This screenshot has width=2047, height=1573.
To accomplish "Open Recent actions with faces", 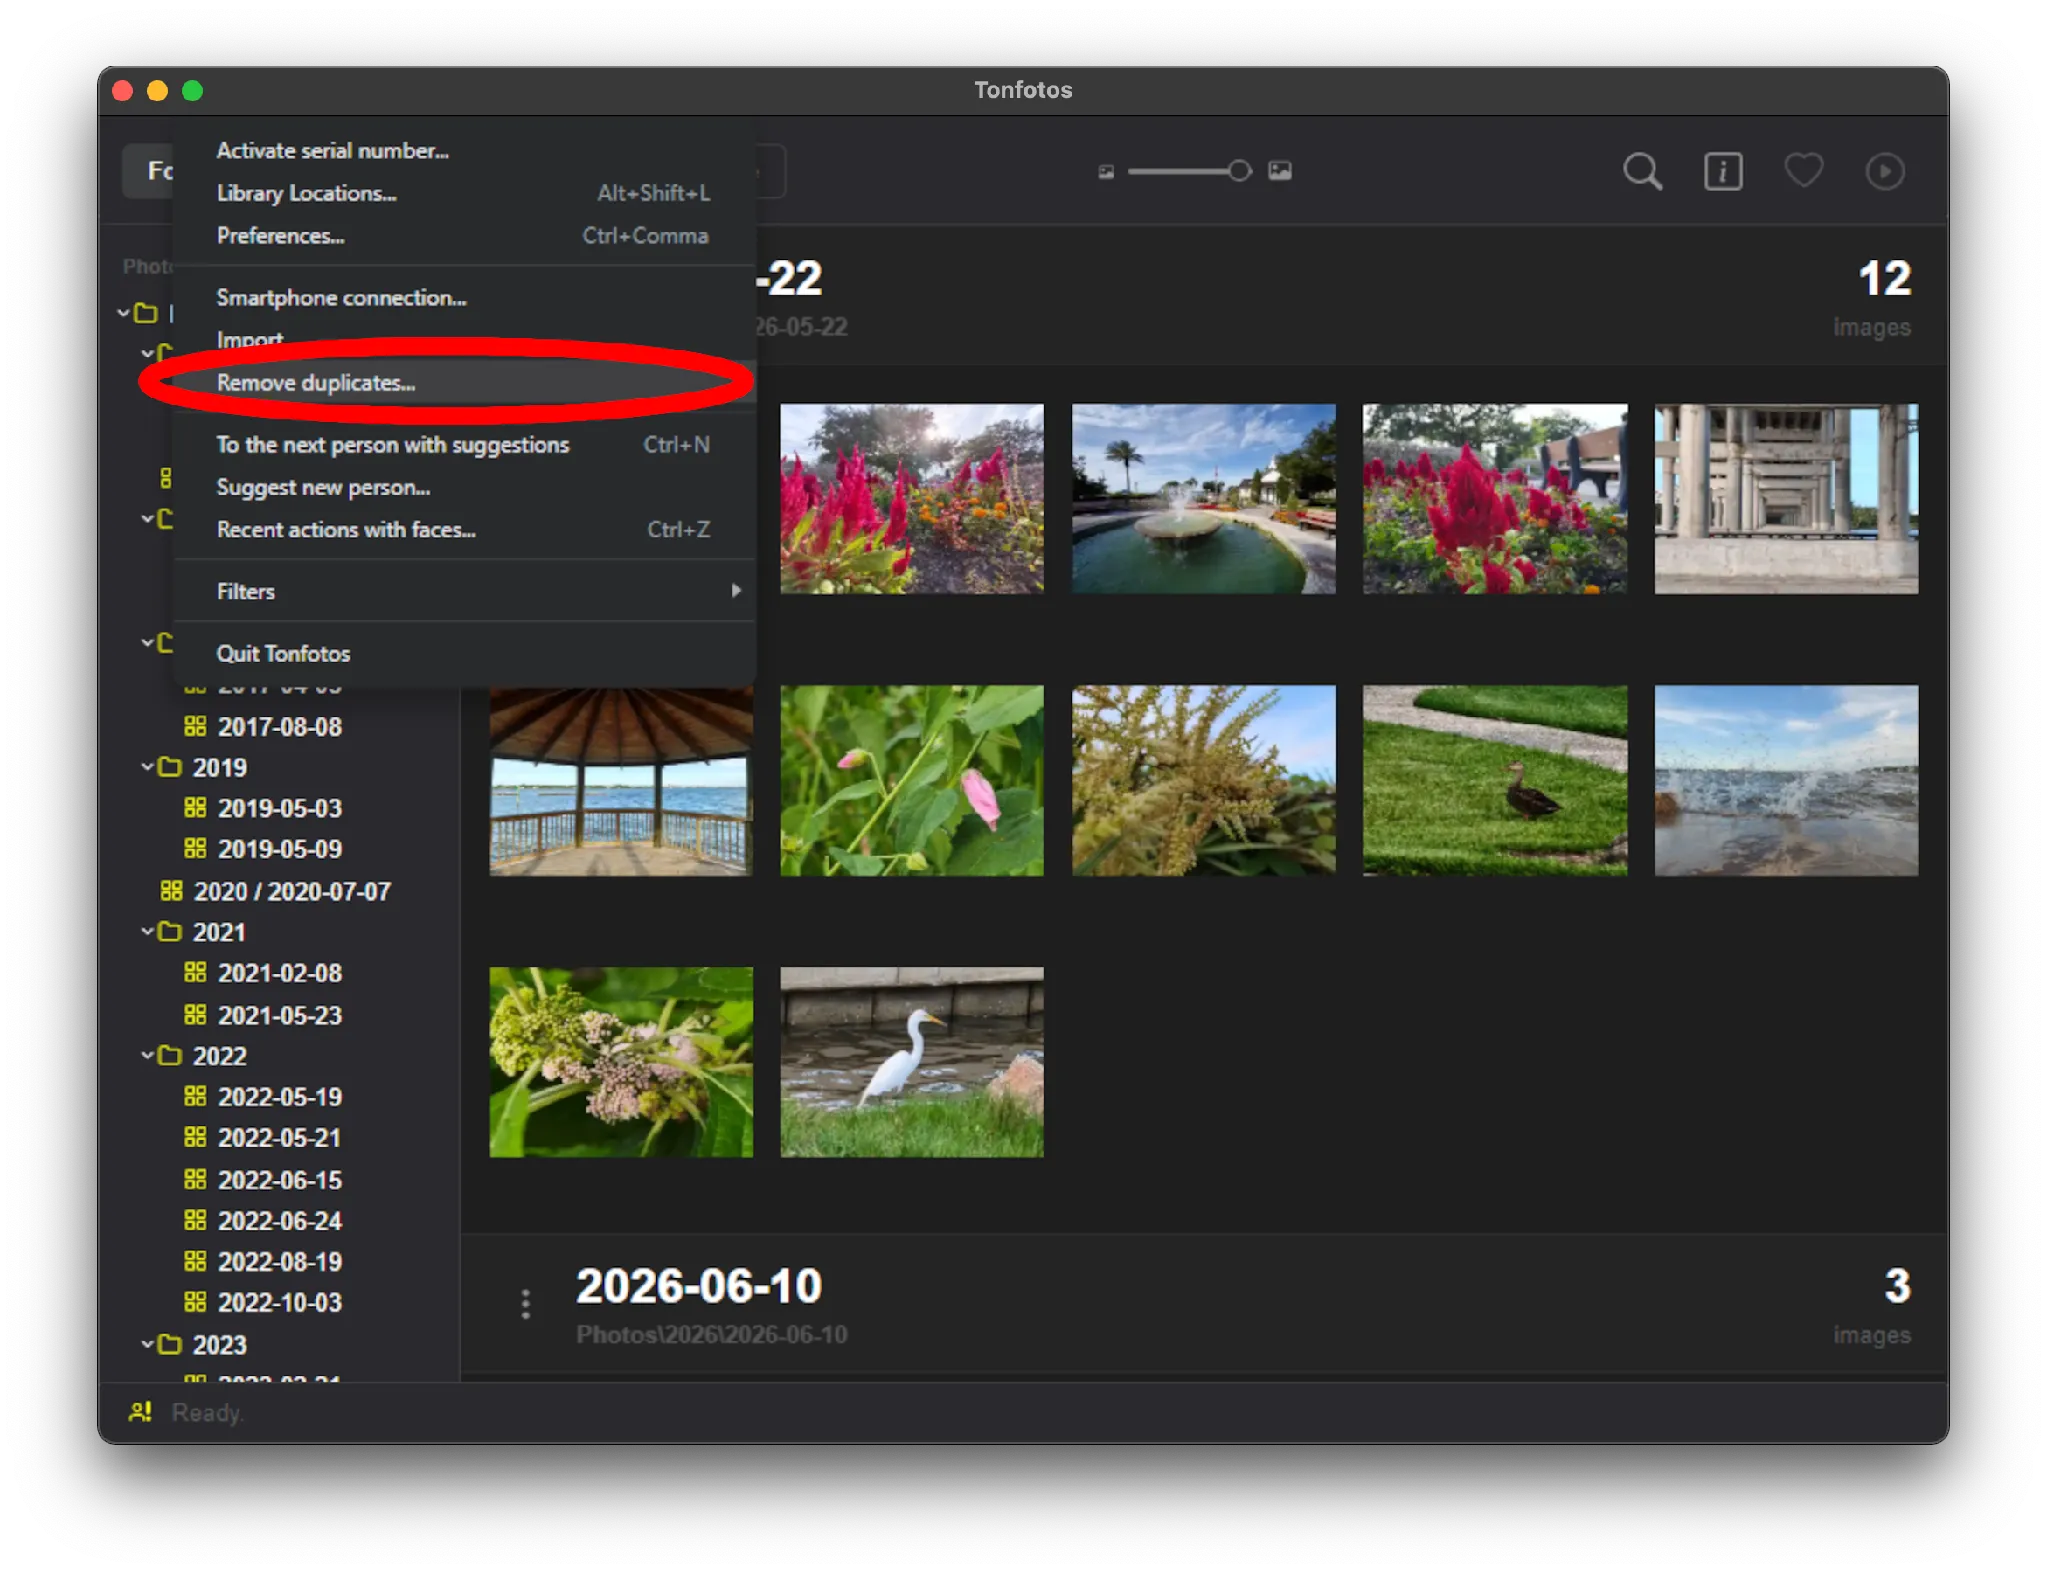I will 464,530.
